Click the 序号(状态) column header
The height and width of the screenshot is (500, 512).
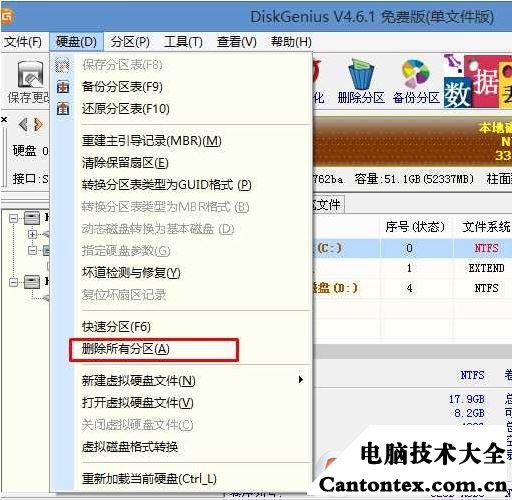click(x=415, y=227)
